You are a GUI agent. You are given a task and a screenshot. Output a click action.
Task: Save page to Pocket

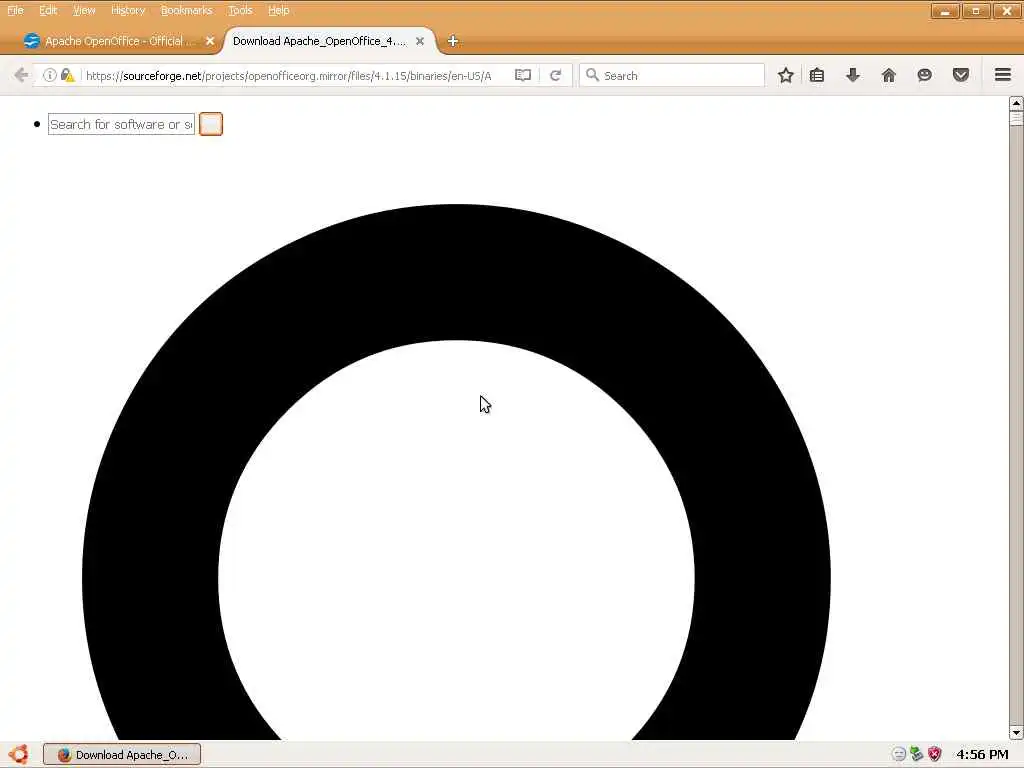pyautogui.click(x=961, y=75)
